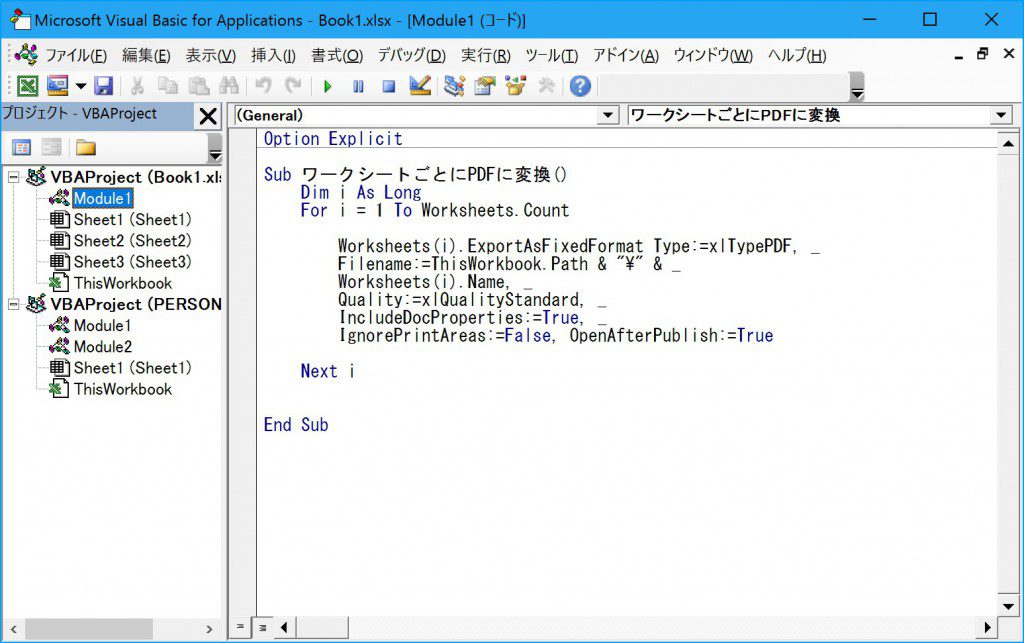Toggle Design Mode icon
This screenshot has width=1024, height=643.
coord(419,86)
